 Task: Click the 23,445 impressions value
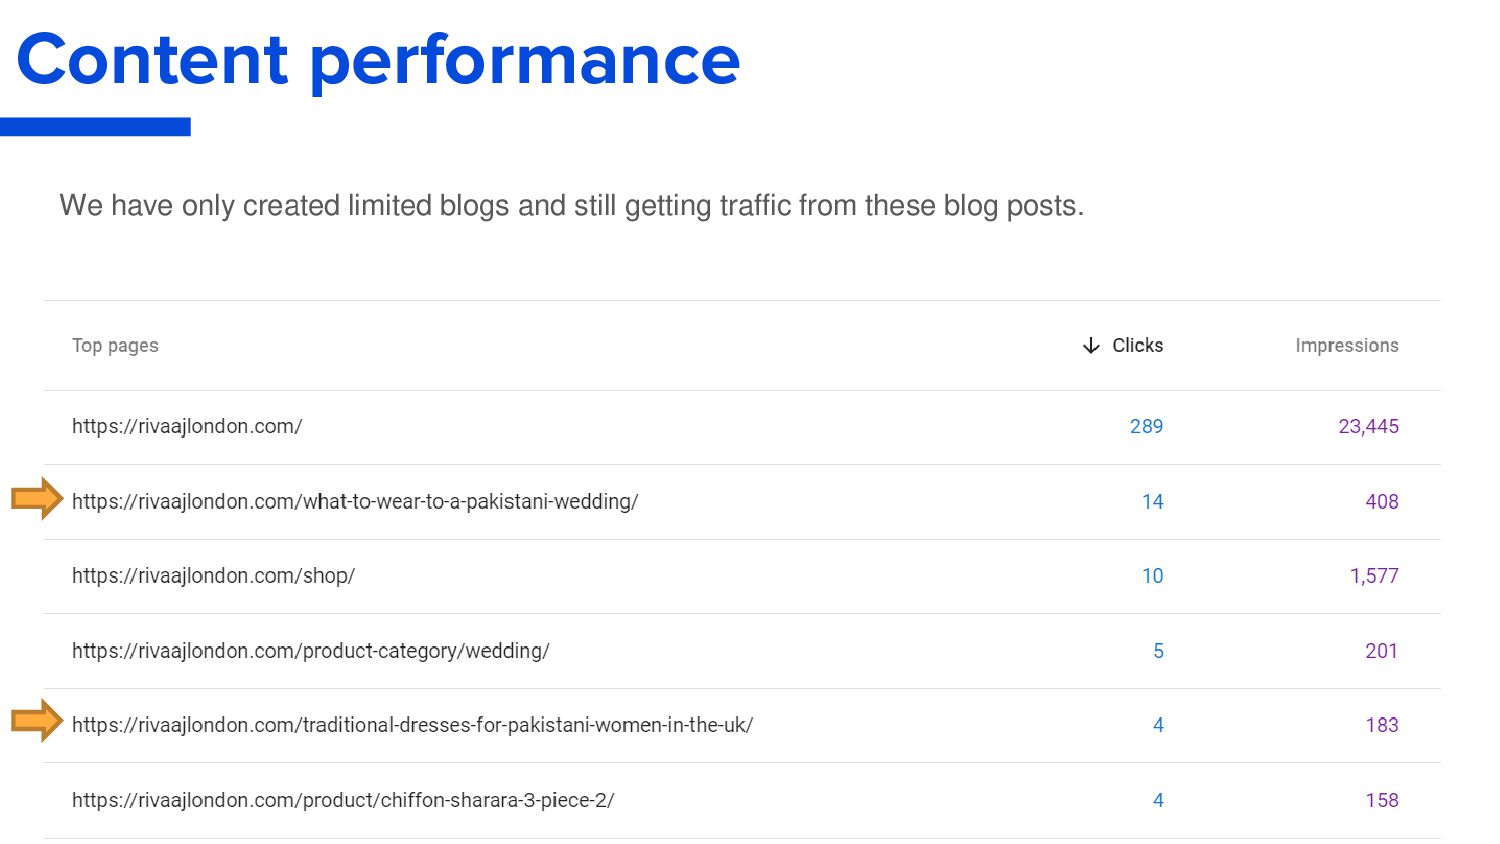[x=1368, y=426]
